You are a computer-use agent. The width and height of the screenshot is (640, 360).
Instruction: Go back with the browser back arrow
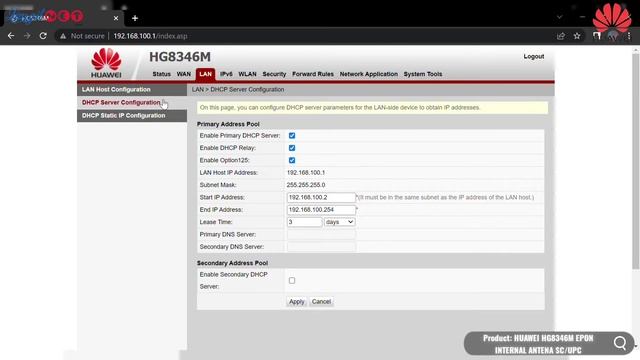(11, 36)
